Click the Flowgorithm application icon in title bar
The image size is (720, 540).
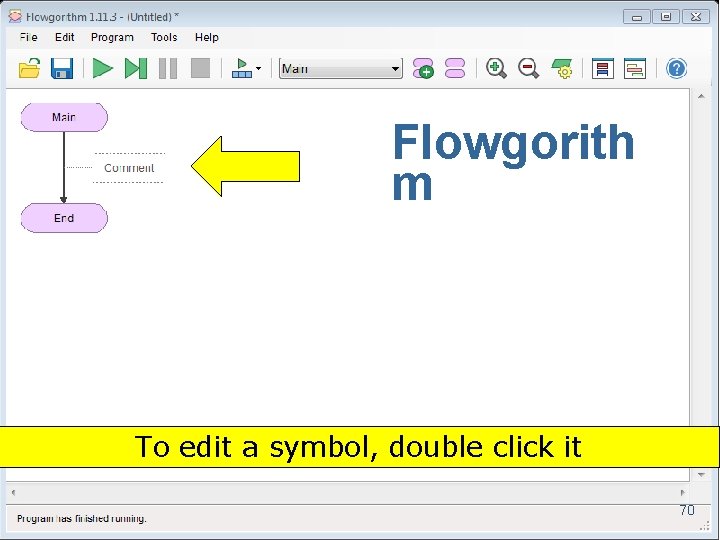[x=15, y=17]
